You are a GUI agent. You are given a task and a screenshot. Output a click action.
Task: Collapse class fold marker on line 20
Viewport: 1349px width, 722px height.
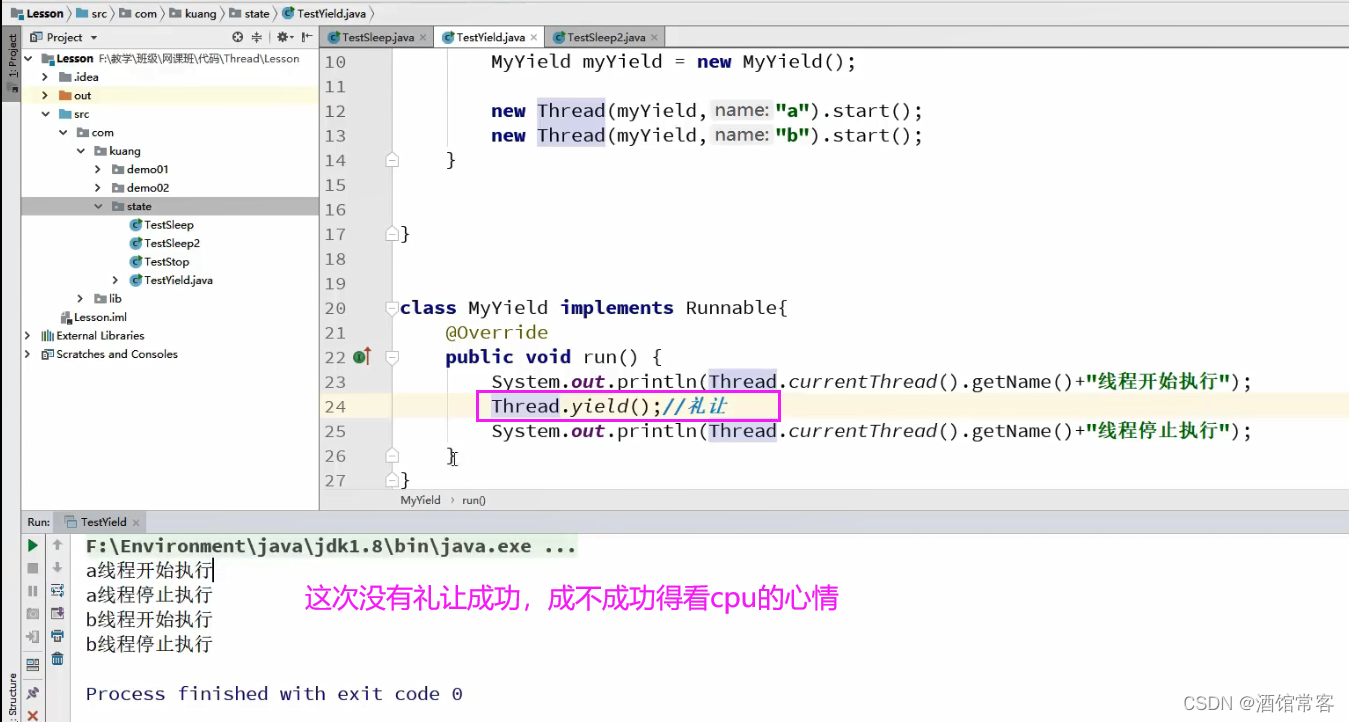(392, 308)
